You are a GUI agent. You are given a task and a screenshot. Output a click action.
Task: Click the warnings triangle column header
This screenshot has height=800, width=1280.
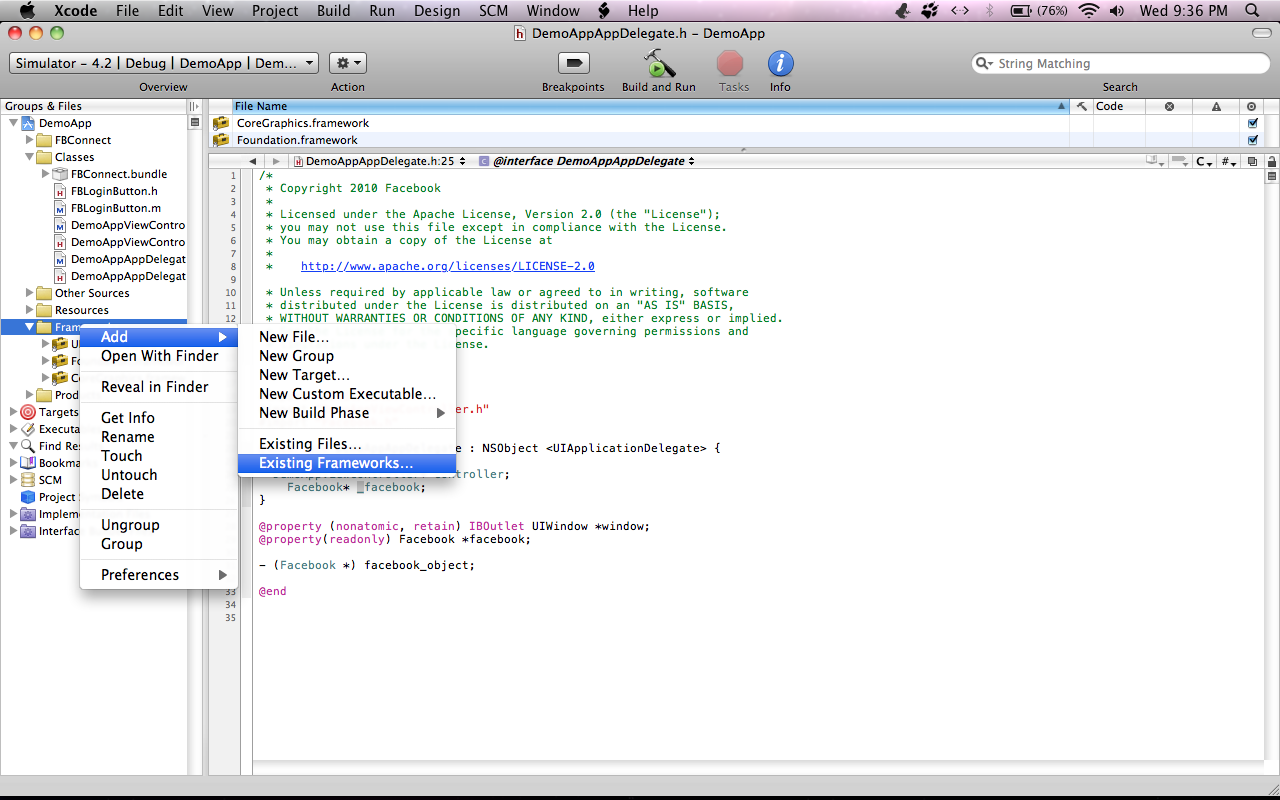pyautogui.click(x=1216, y=106)
